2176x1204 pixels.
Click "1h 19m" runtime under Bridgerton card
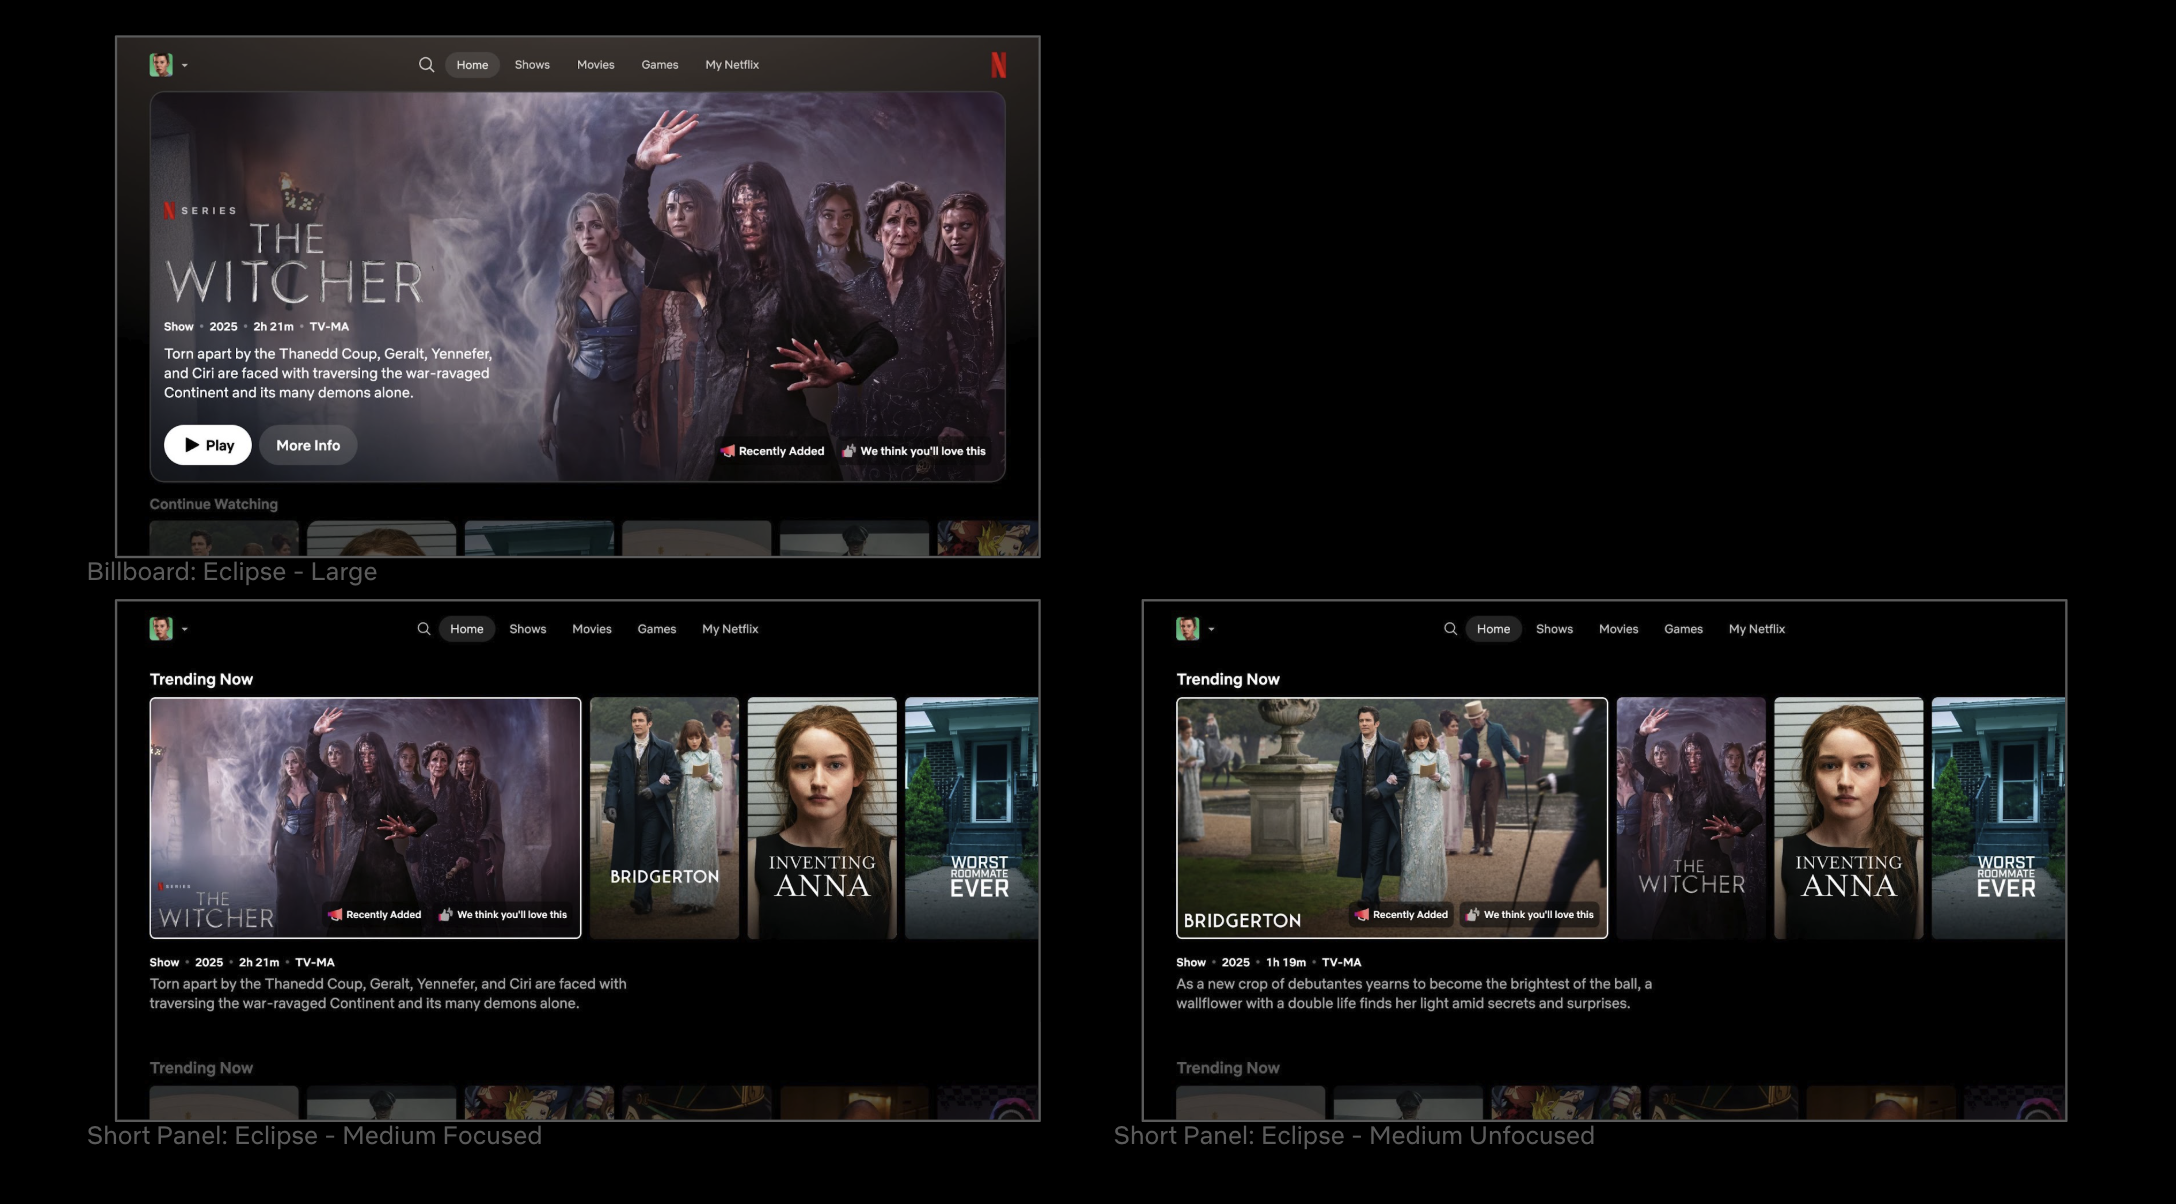coord(1286,962)
